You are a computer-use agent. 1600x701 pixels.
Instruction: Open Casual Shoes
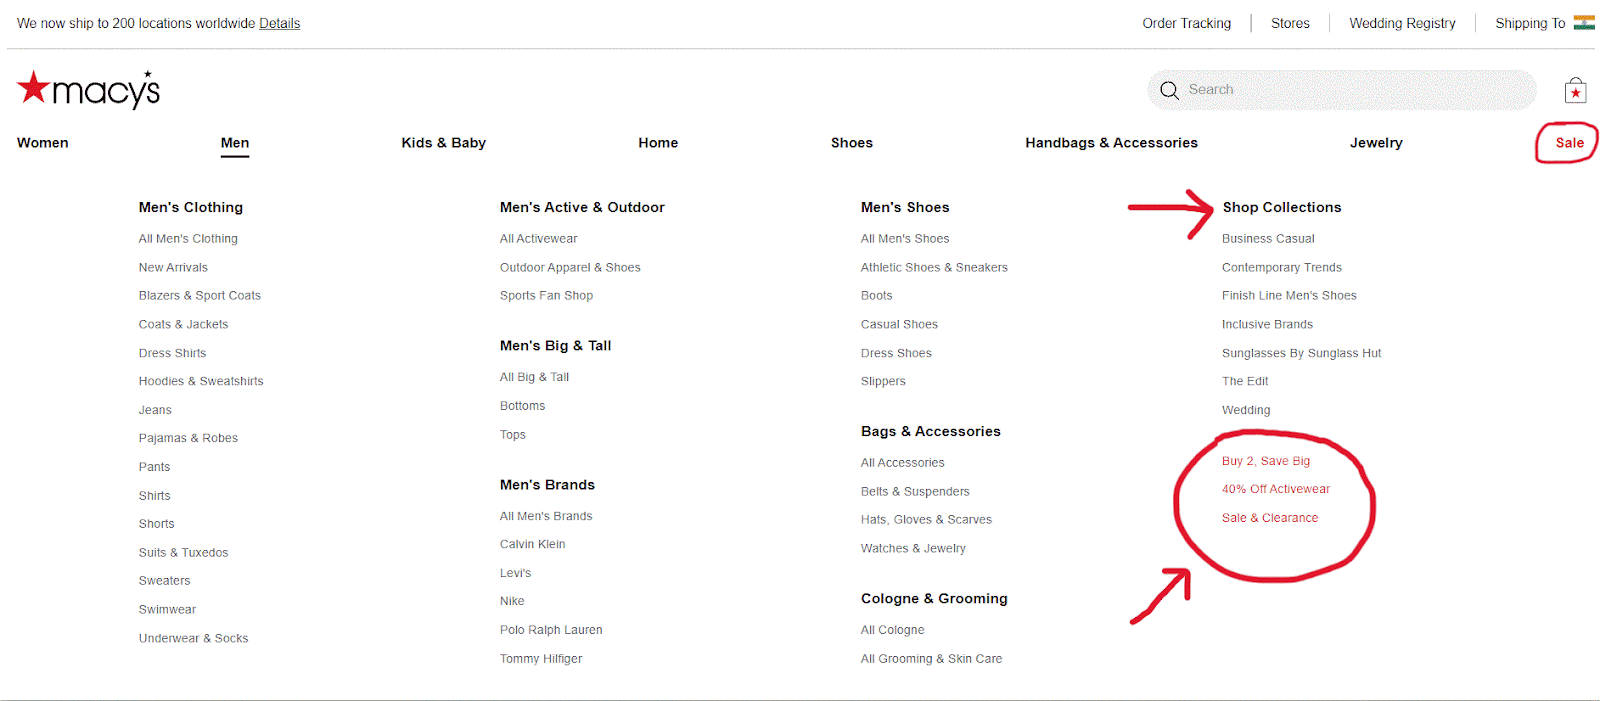point(899,325)
